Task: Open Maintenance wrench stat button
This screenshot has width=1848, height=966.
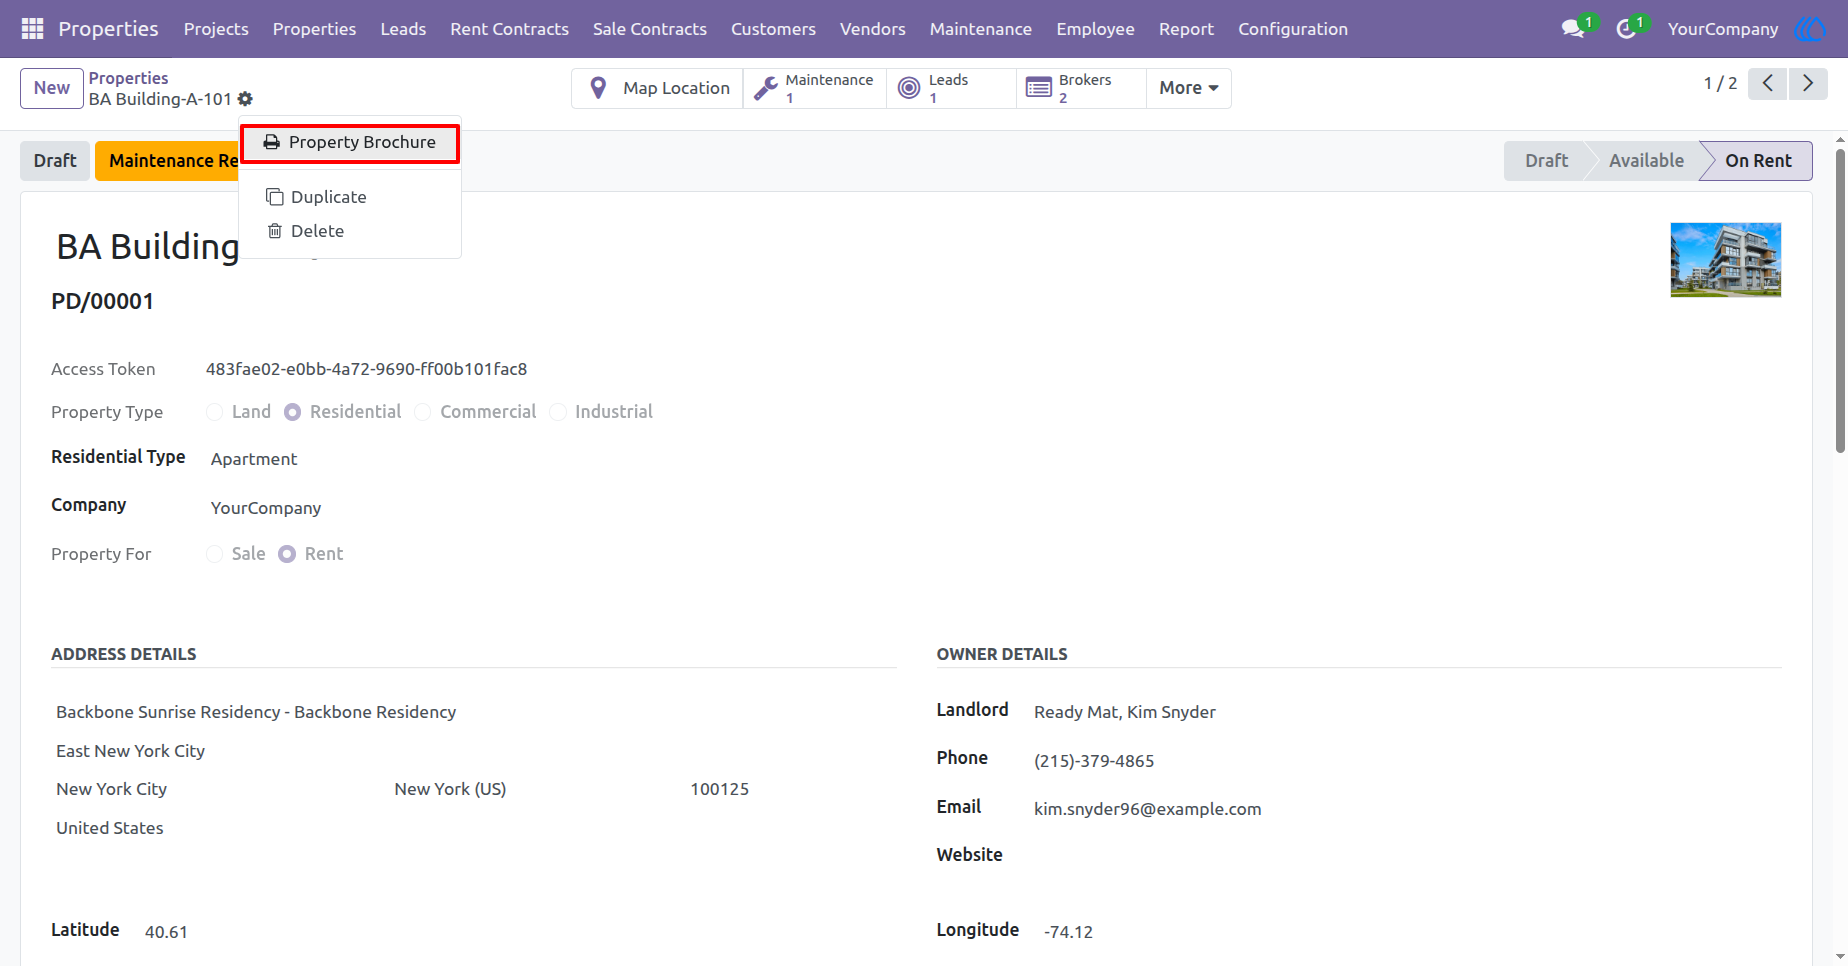Action: point(815,88)
